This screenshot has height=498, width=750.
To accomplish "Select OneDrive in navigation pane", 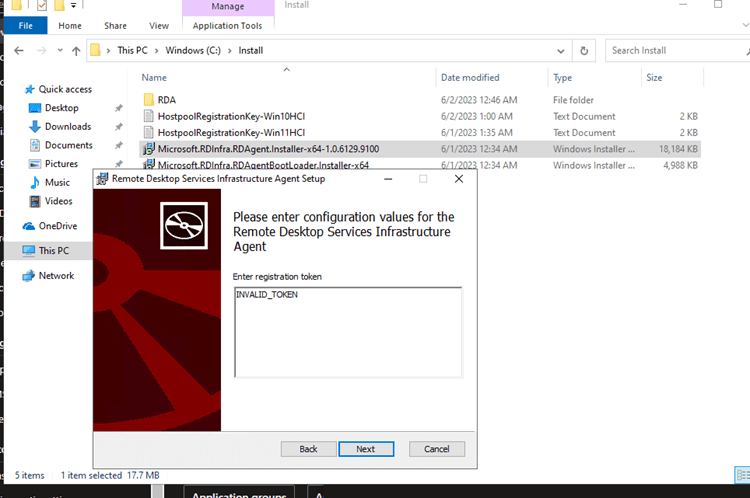I will coord(58,226).
